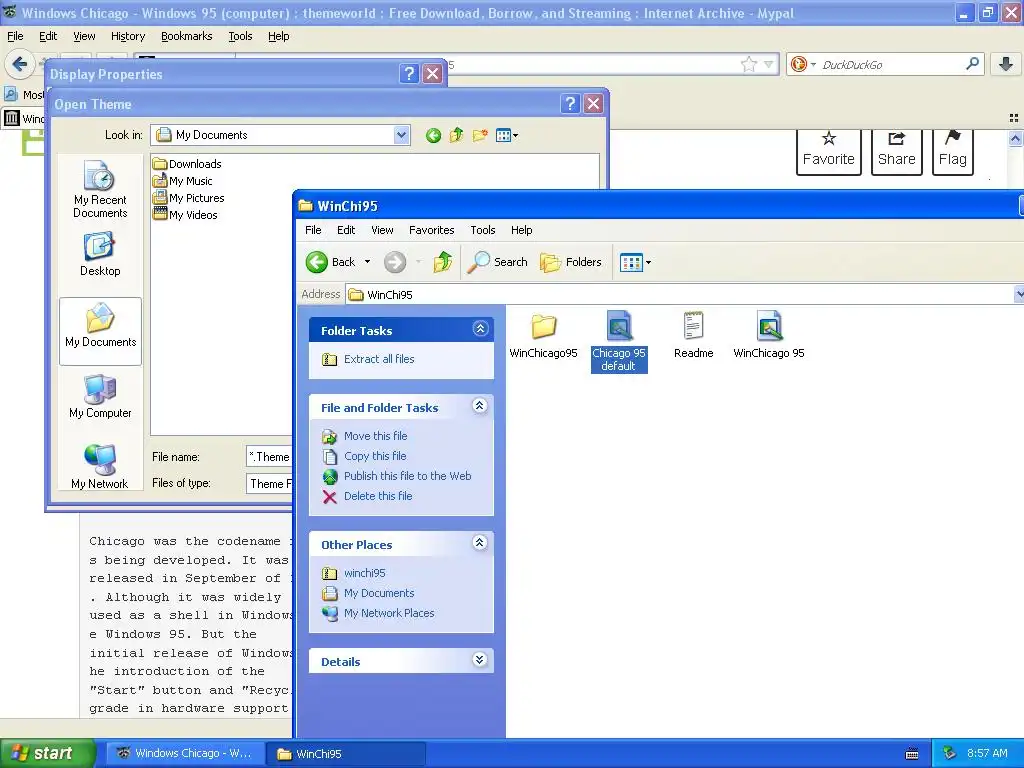Viewport: 1024px width, 768px height.
Task: Click the File name field in Open Theme
Action: click(x=269, y=457)
